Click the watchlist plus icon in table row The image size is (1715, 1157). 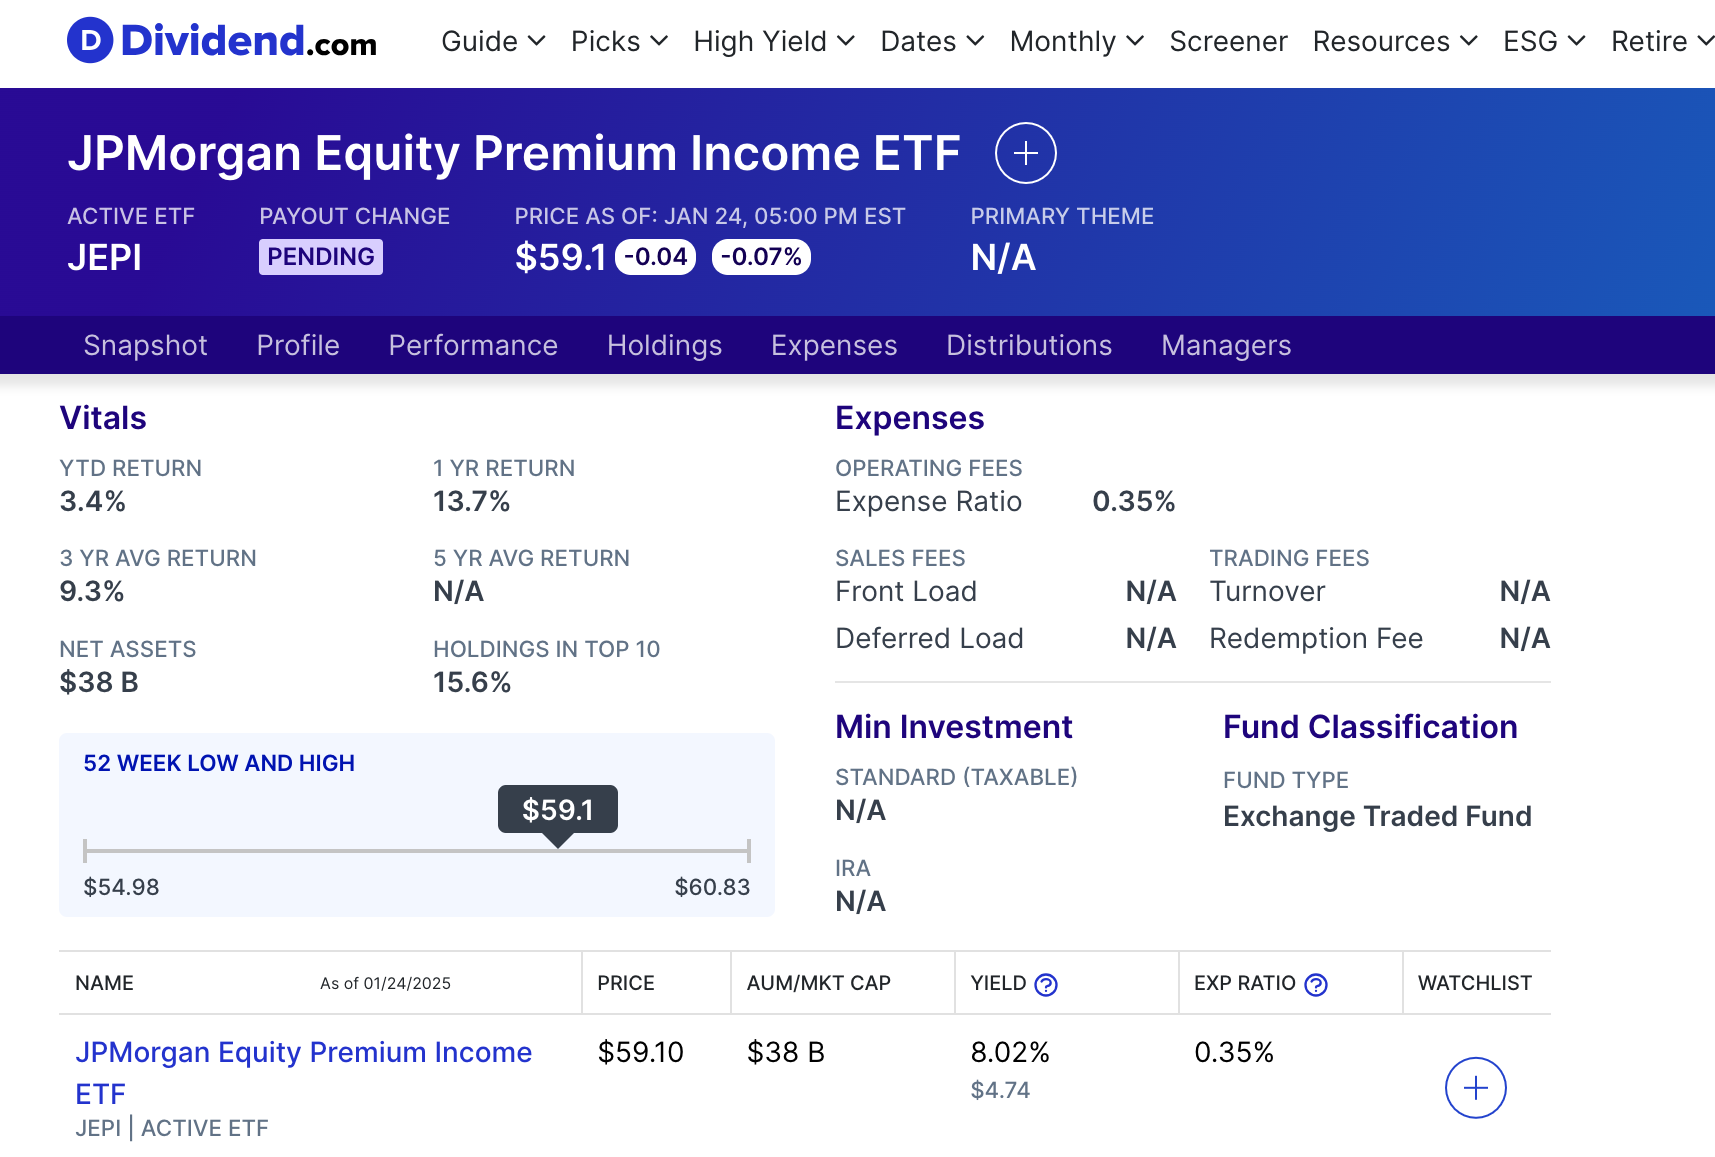click(1475, 1088)
